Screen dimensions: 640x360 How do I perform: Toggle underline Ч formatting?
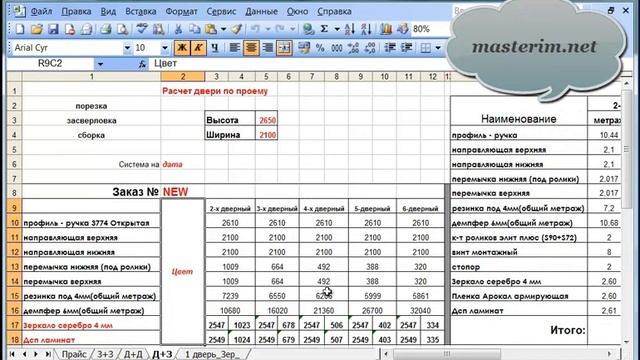point(215,48)
